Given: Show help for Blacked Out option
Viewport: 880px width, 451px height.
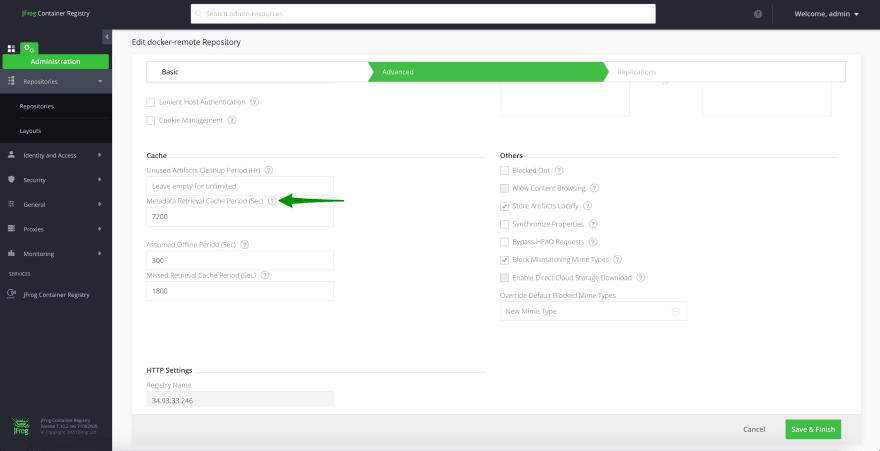Looking at the screenshot, I should point(558,170).
